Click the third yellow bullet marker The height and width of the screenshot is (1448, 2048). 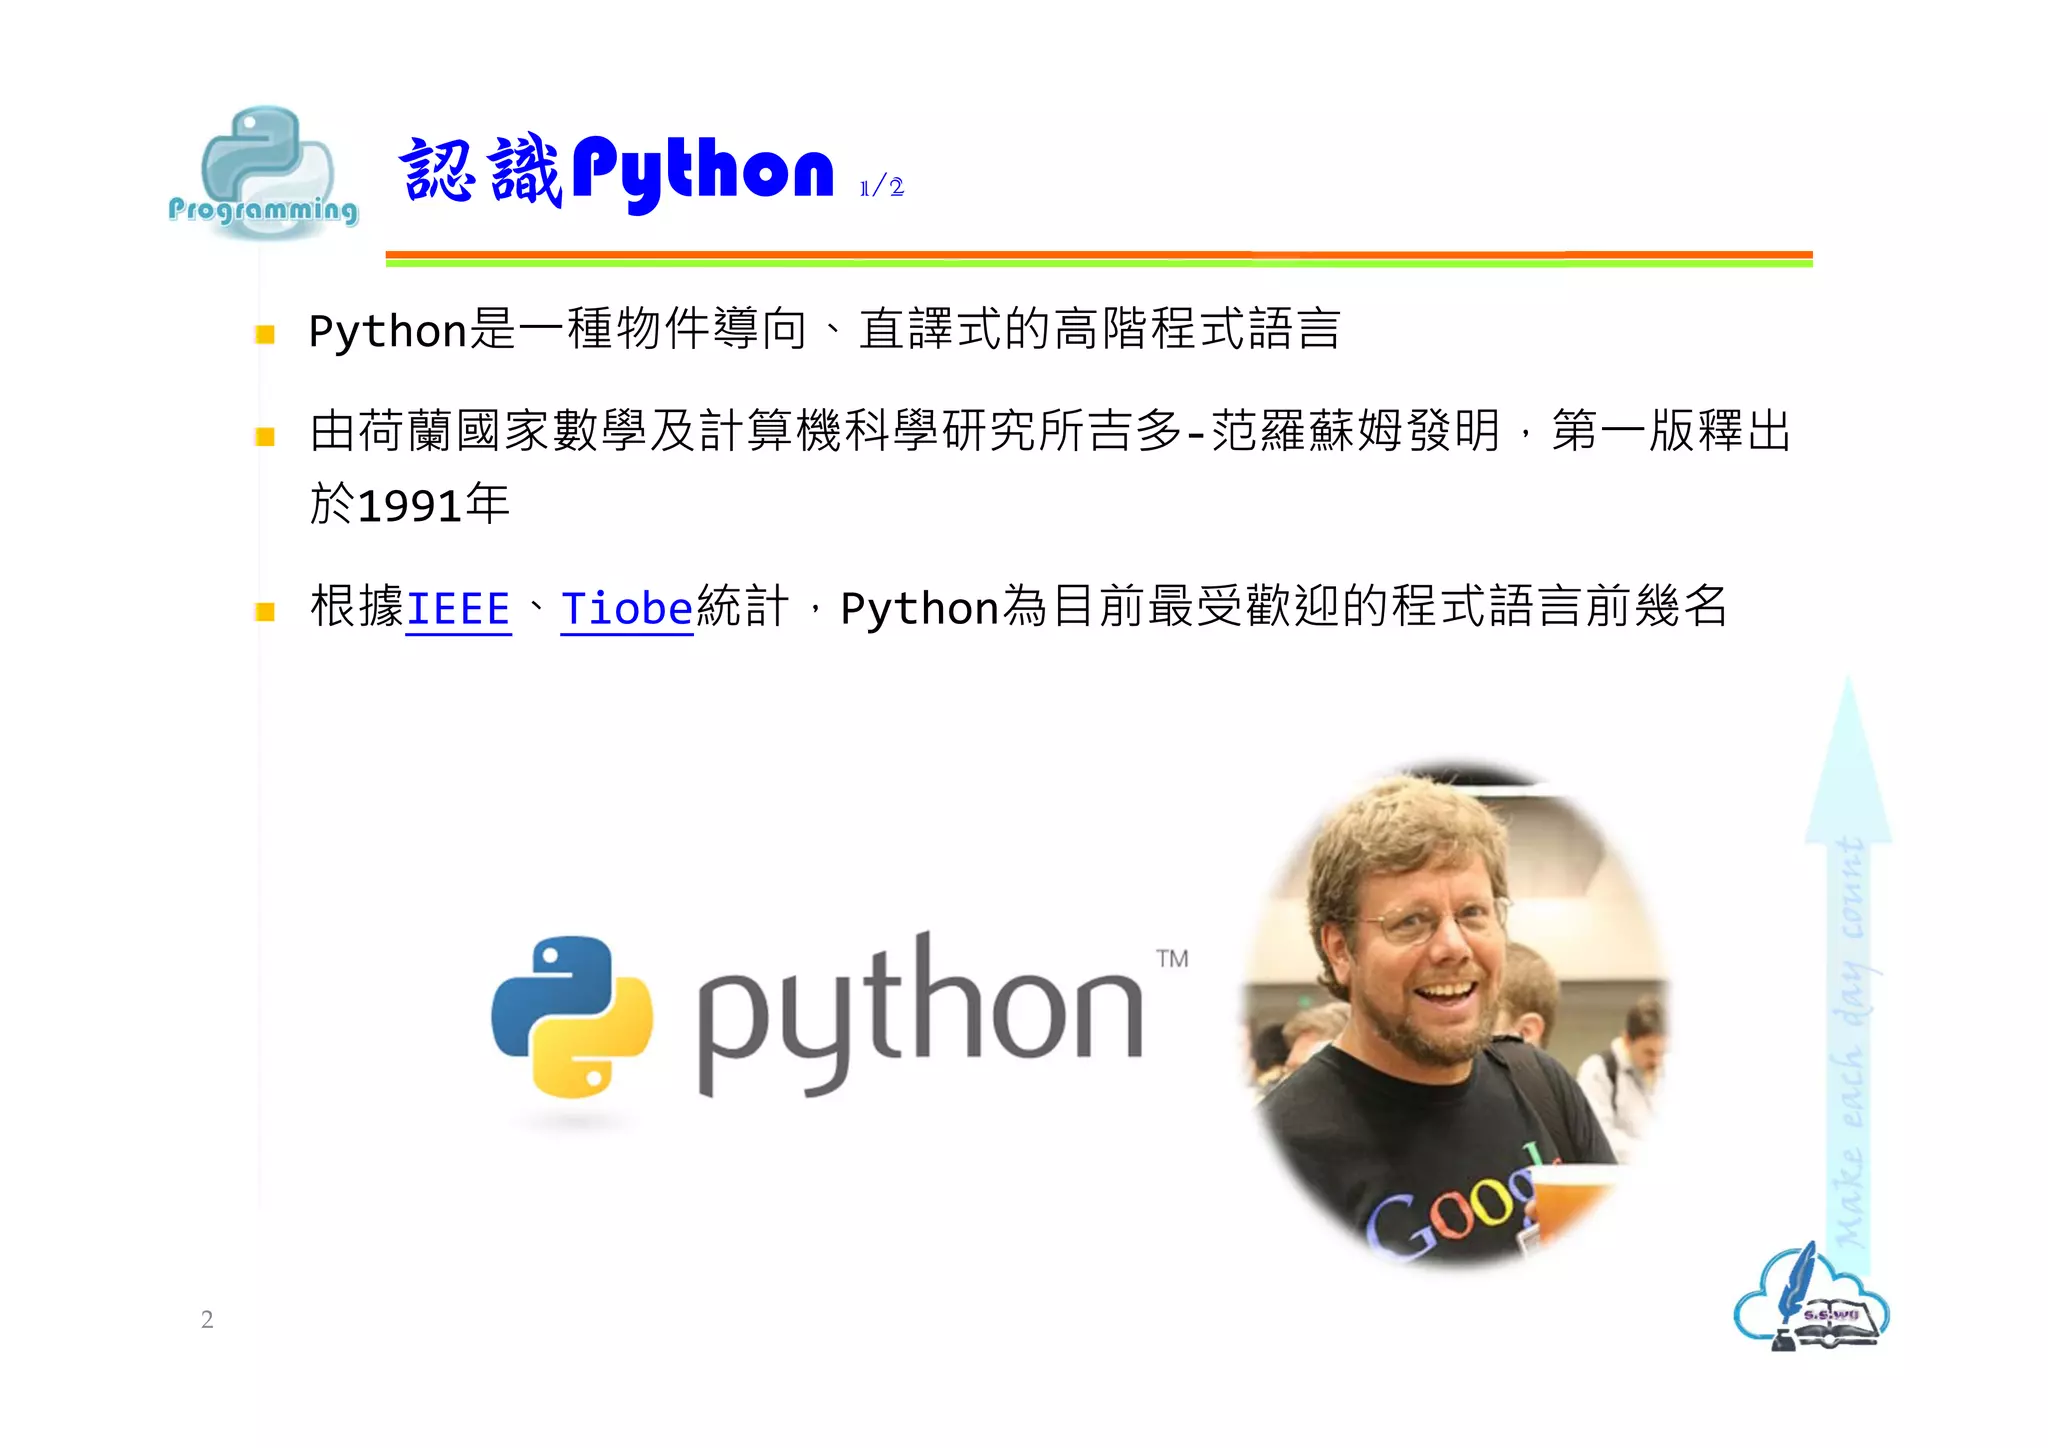265,612
